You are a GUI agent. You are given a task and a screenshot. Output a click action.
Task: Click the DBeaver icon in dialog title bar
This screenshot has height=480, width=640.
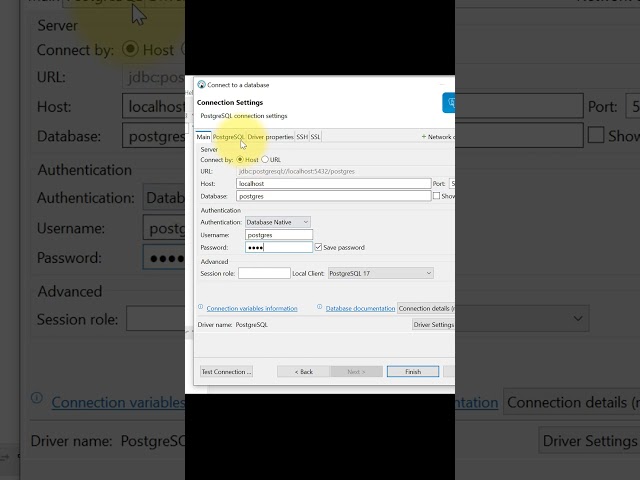(x=201, y=84)
